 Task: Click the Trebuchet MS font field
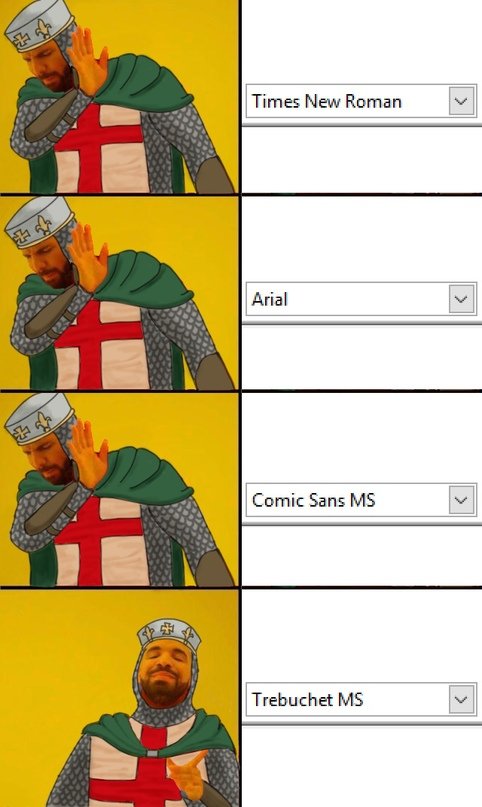(x=348, y=699)
